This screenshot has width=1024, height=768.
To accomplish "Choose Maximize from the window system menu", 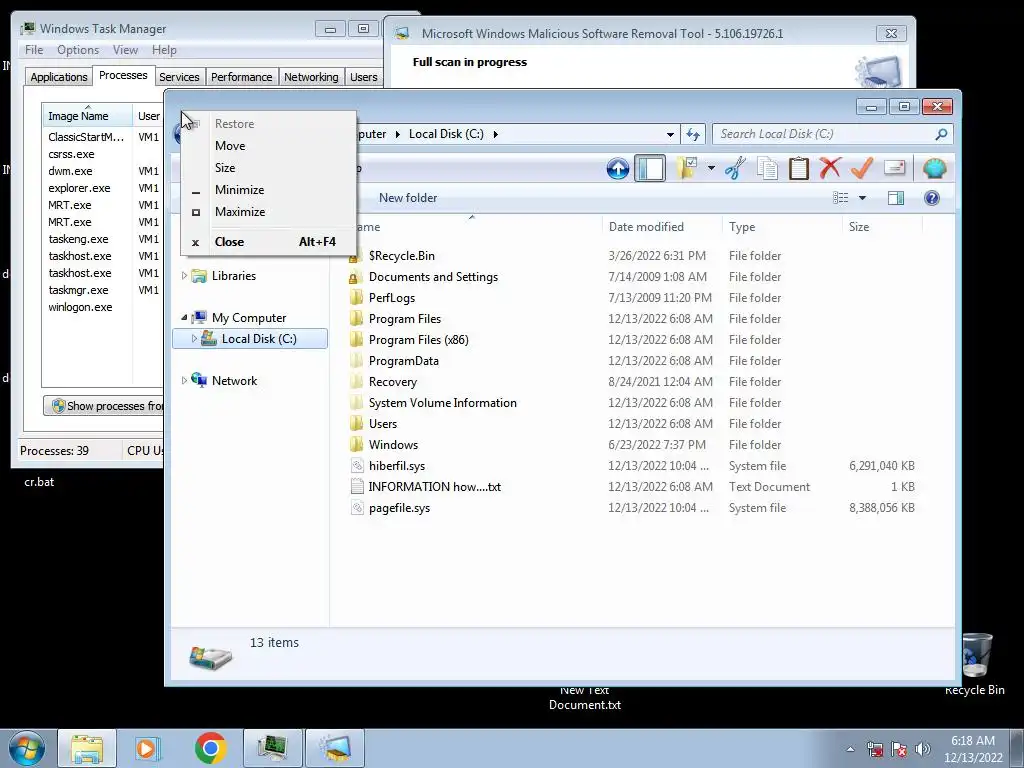I will click(269, 212).
